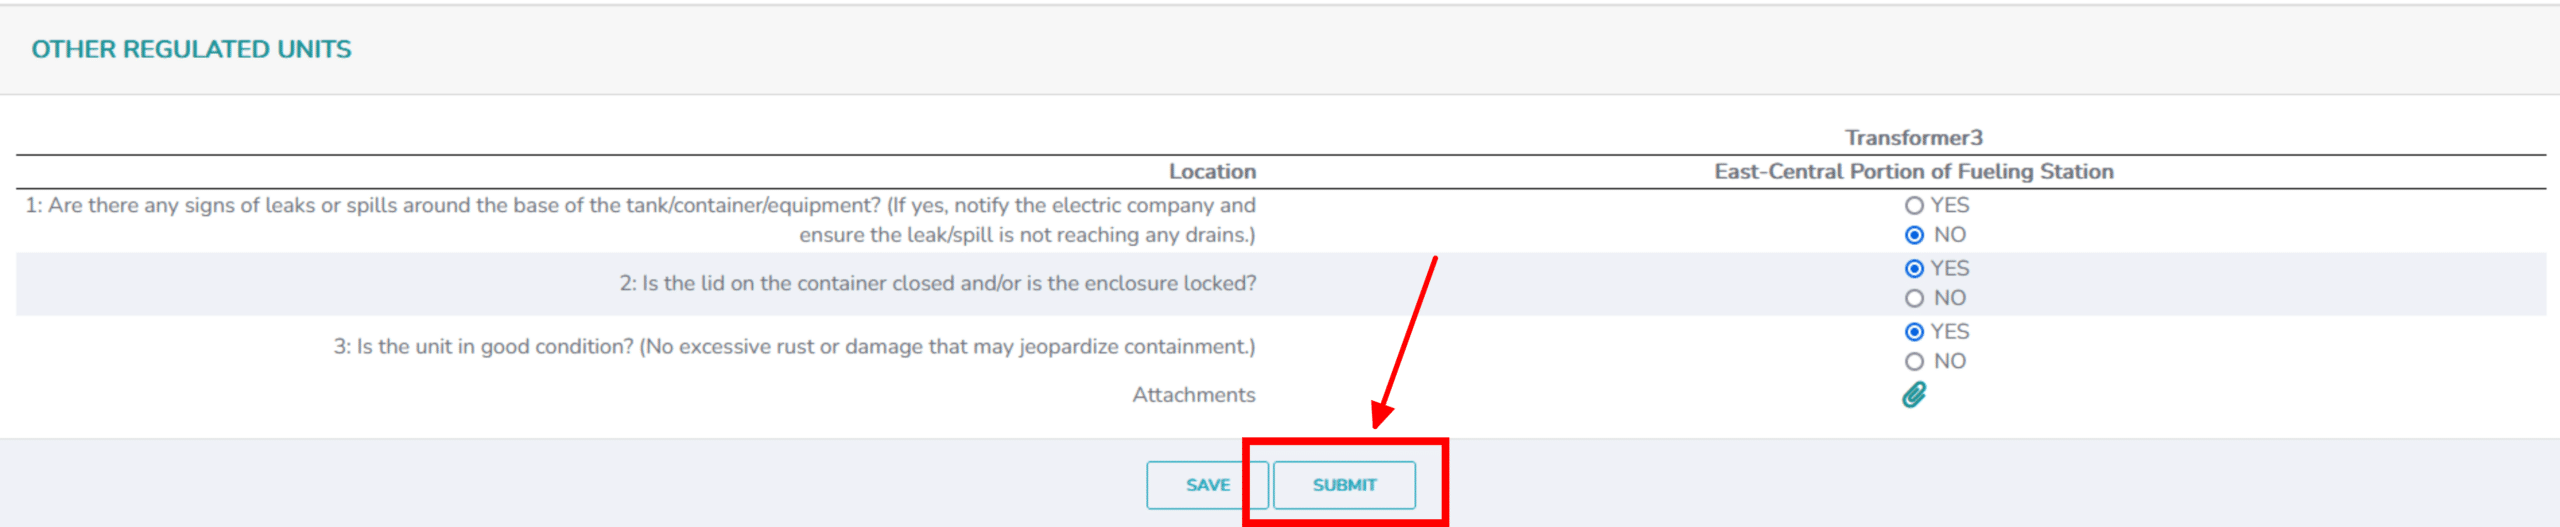The image size is (2560, 527).
Task: Click the Attachments row label
Action: coord(1193,395)
